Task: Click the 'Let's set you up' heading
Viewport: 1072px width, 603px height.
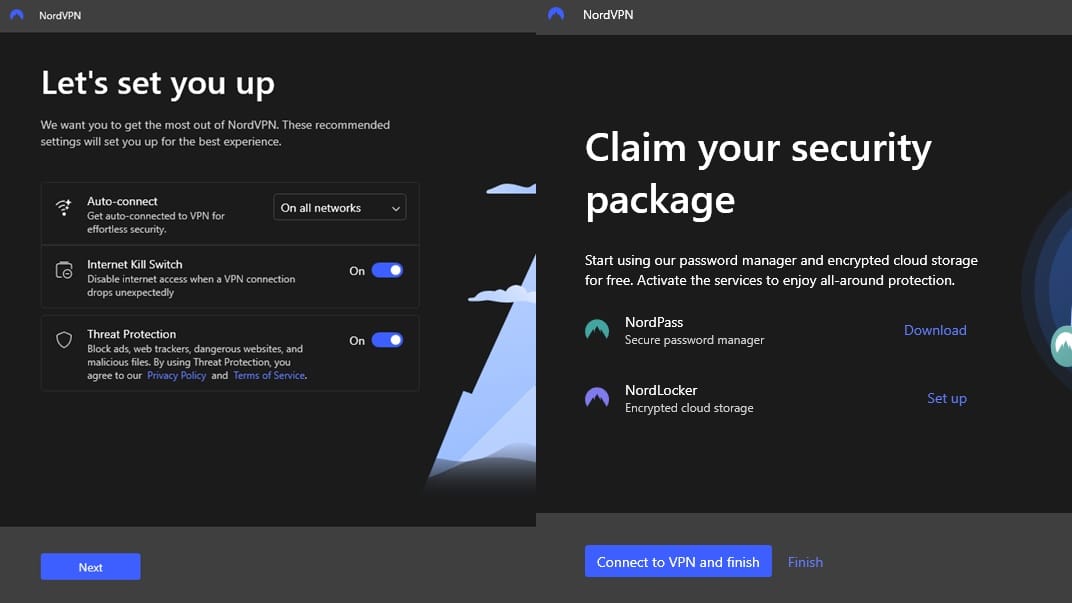Action: pyautogui.click(x=158, y=83)
